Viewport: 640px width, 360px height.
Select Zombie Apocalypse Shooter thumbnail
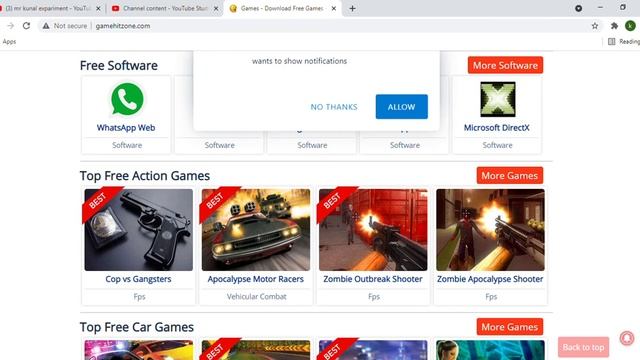tap(490, 230)
